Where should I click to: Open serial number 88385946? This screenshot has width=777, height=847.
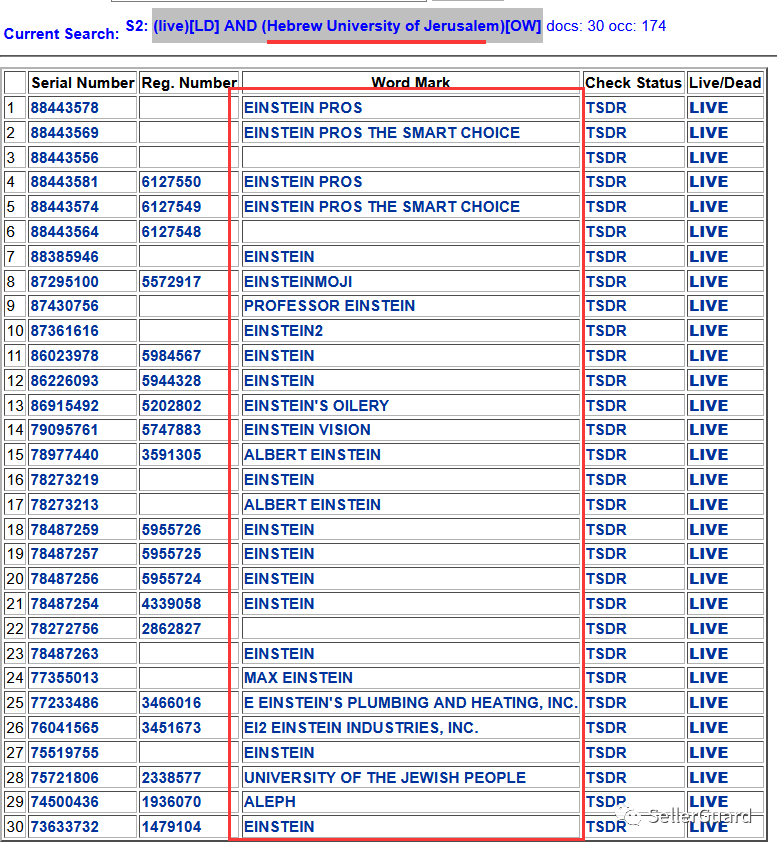tap(64, 256)
